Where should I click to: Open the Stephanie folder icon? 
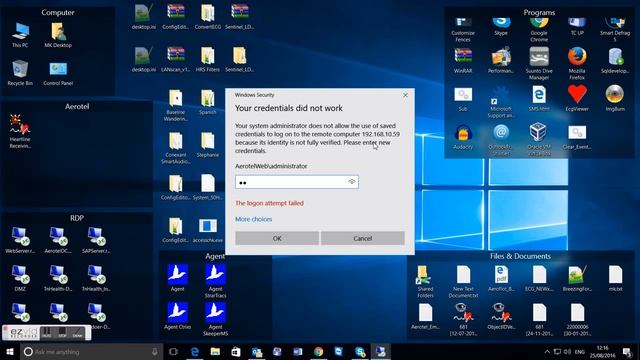[x=208, y=145]
